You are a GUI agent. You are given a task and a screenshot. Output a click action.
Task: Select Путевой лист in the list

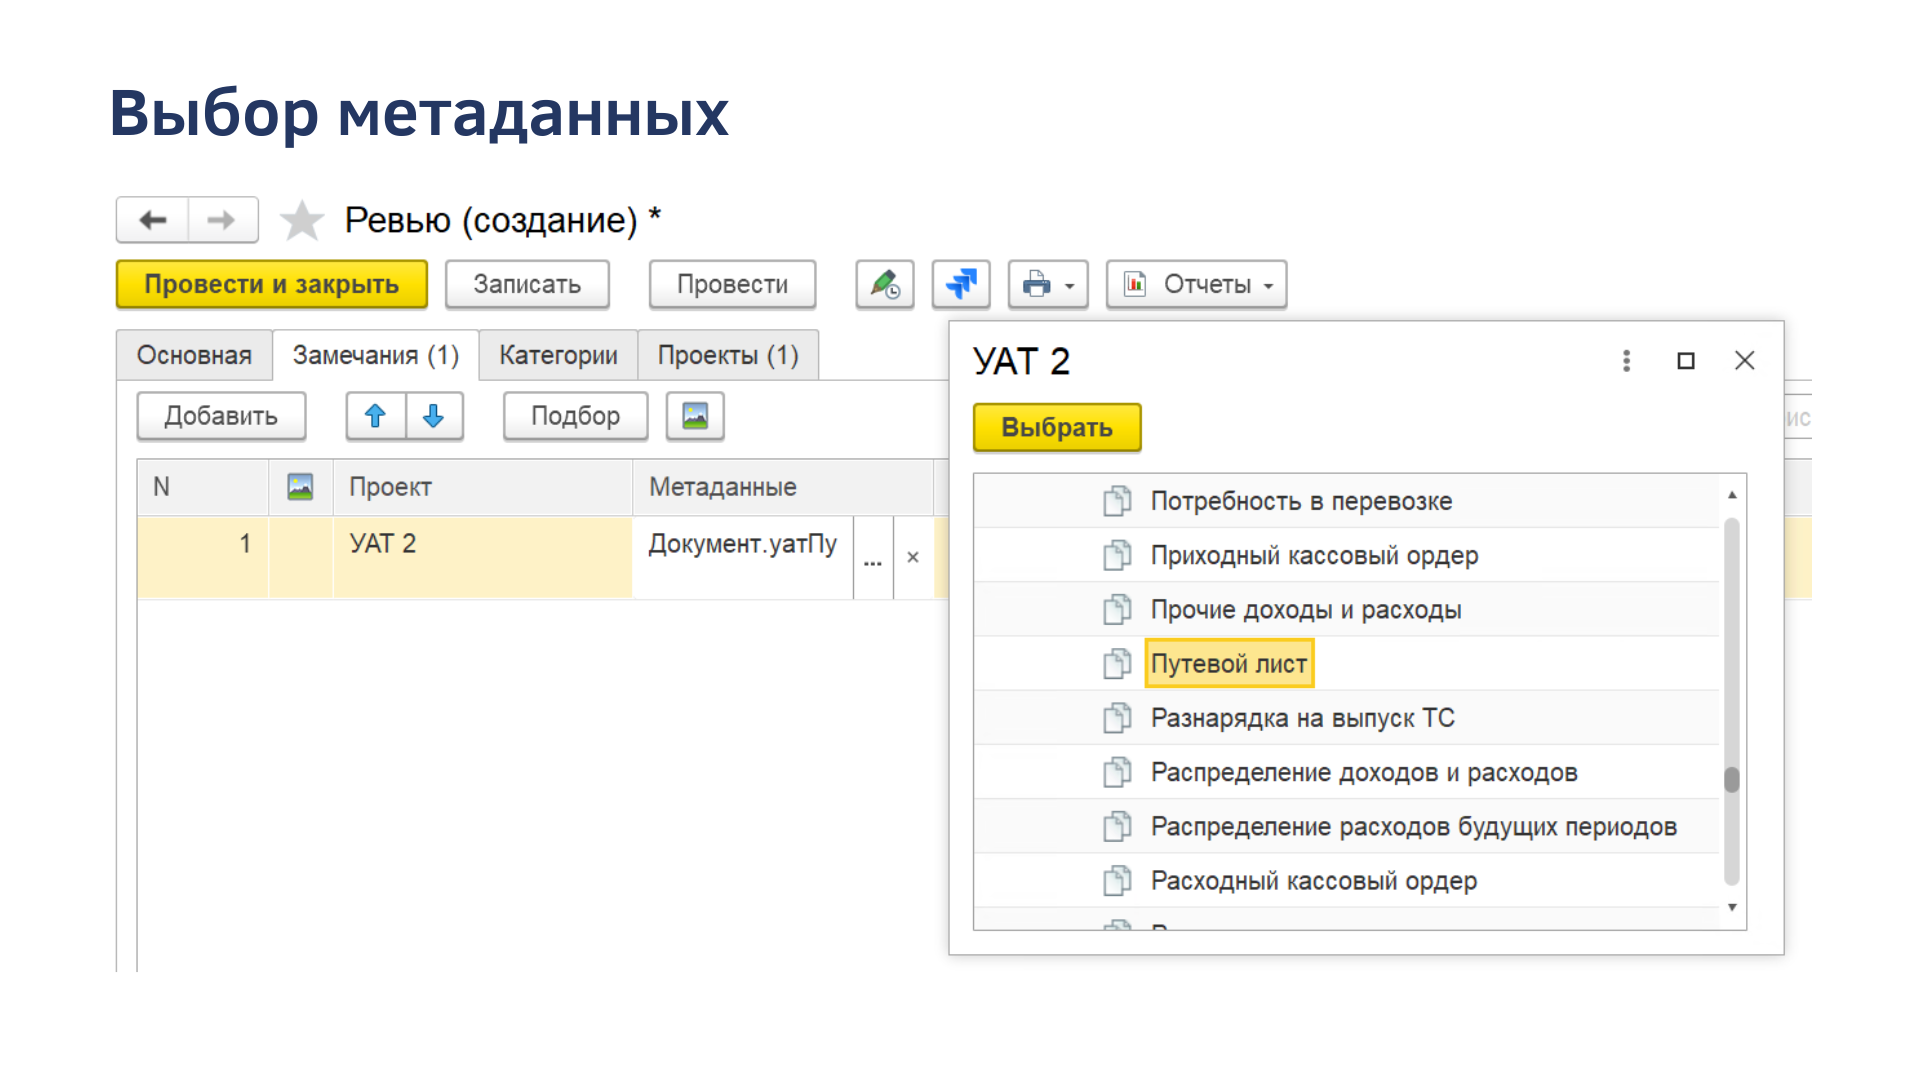(1228, 664)
